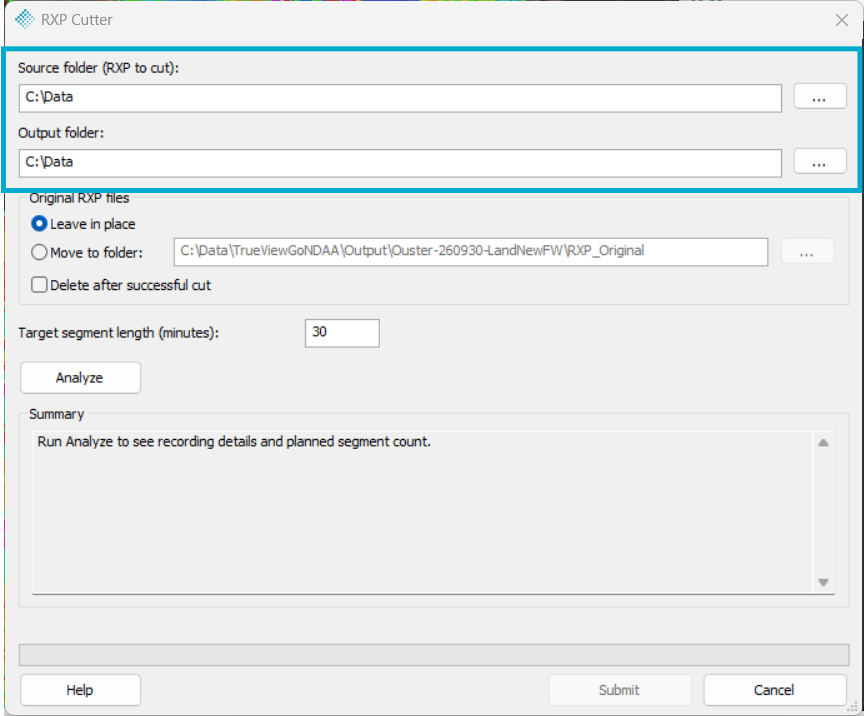Click the Submit button
Viewport: 864px width, 716px height.
tap(620, 690)
